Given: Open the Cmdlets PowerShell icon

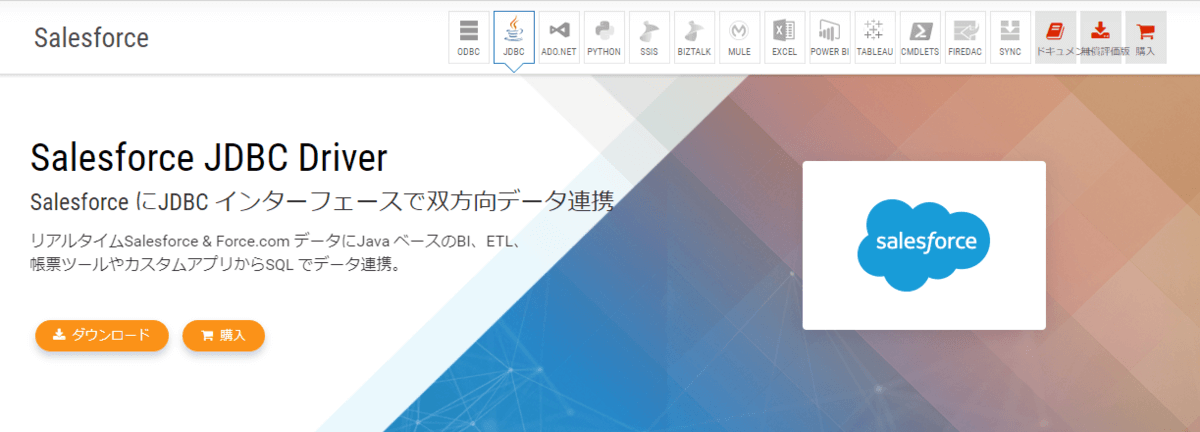Looking at the screenshot, I should click(x=920, y=37).
